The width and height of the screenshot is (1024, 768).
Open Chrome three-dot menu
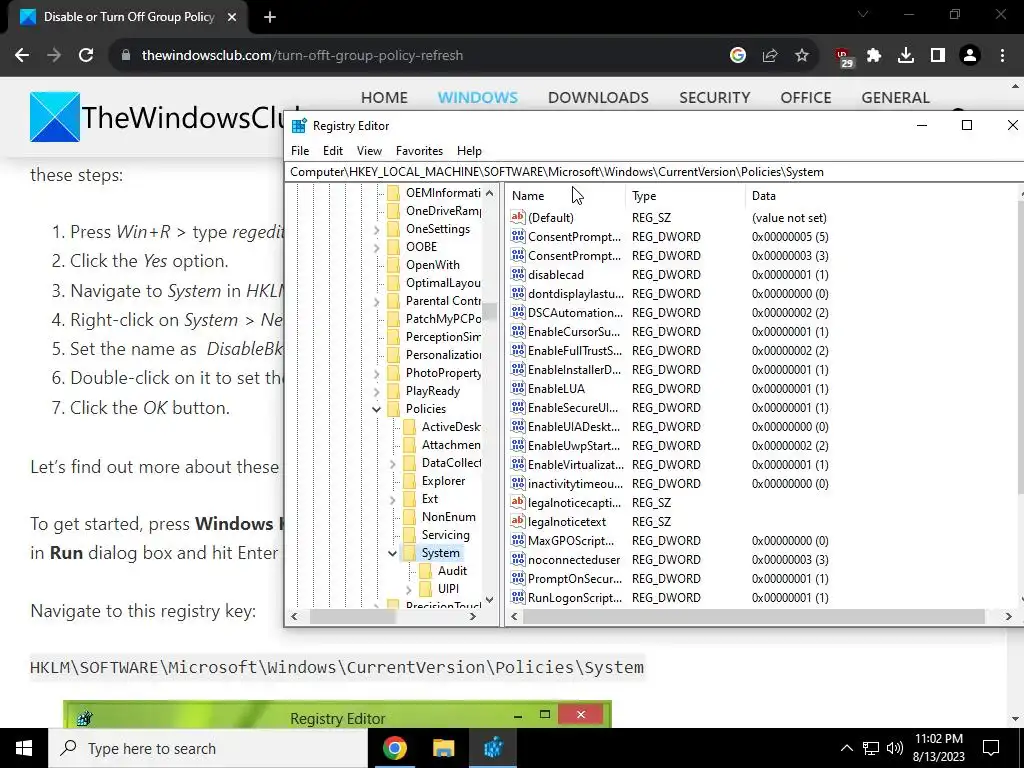tap(1002, 56)
